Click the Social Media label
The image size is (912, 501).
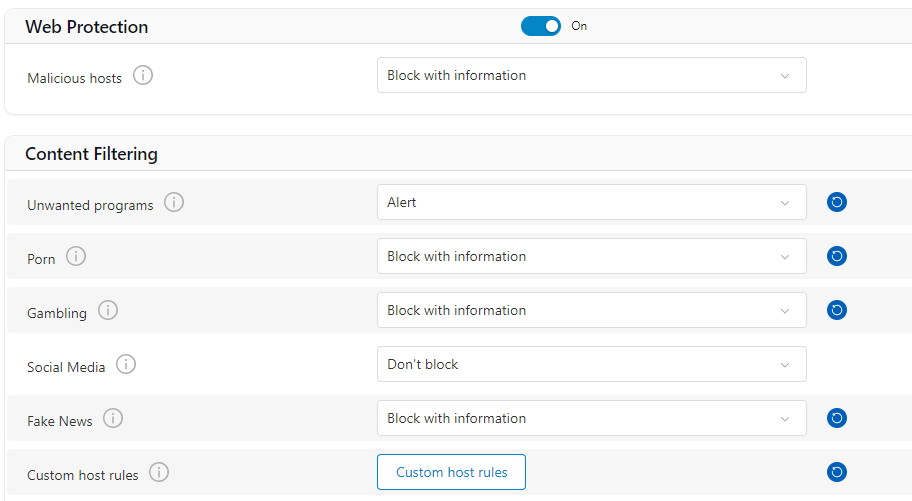66,367
